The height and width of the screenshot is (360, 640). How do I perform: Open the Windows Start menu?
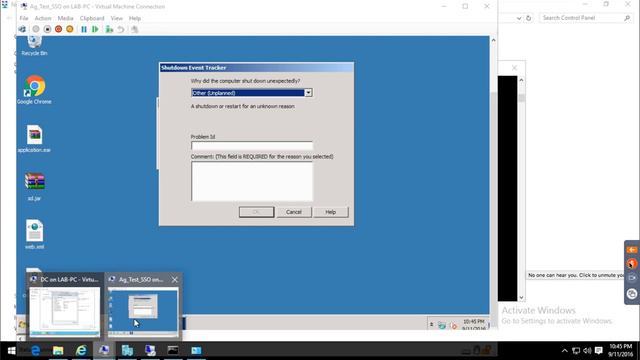pos(11,351)
